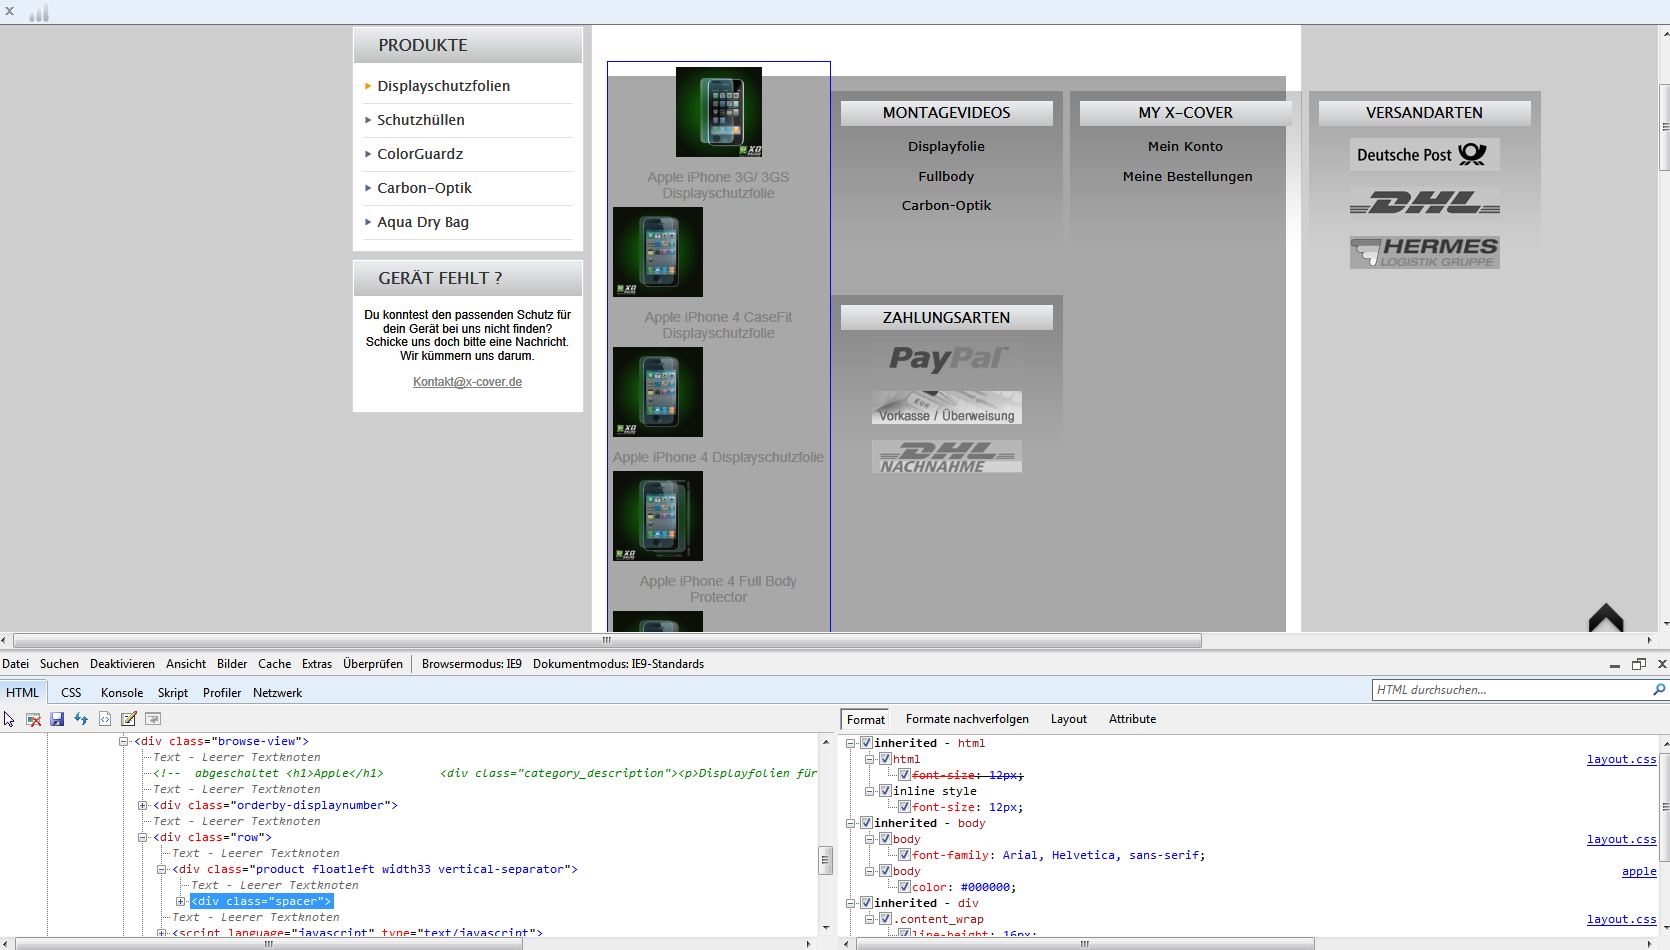Click the Vorkasse / Überweisung payment image

click(x=947, y=408)
